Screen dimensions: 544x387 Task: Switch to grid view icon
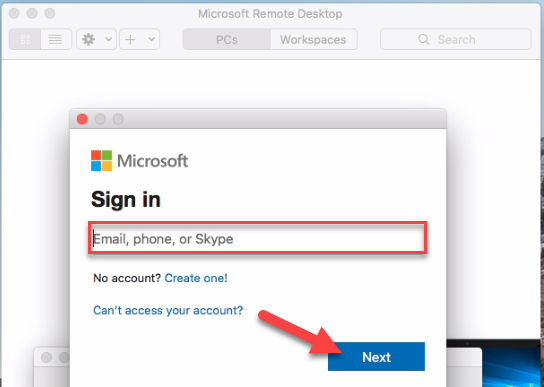click(25, 39)
